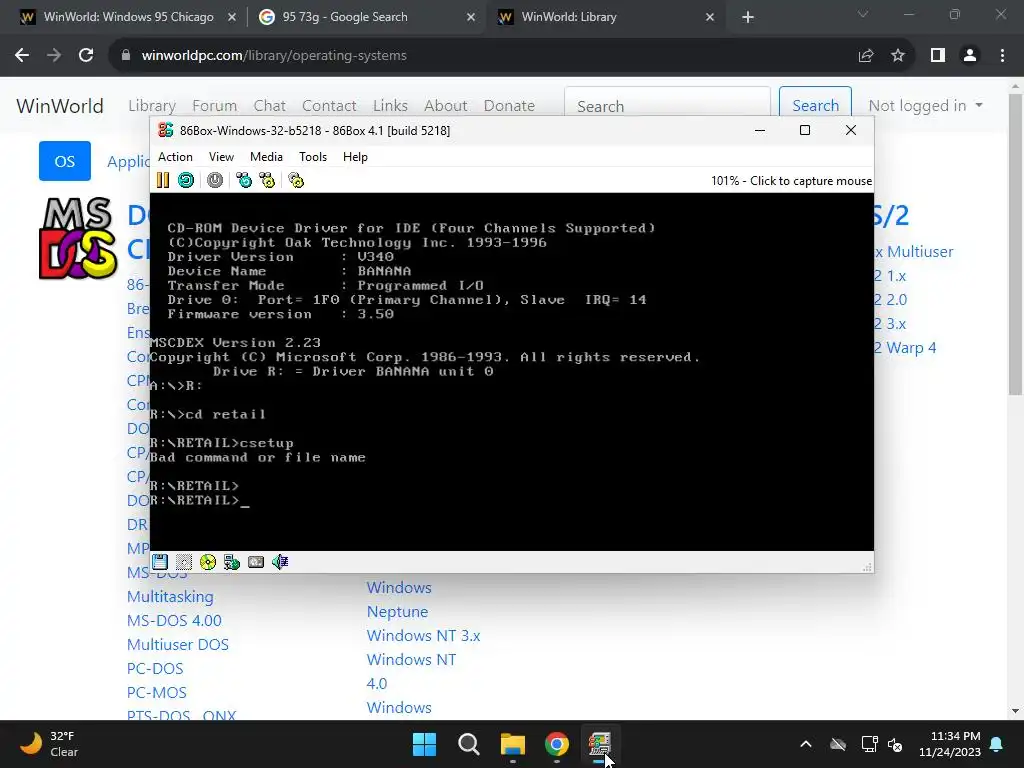
Task: Open the Links nav link
Action: pyautogui.click(x=391, y=106)
